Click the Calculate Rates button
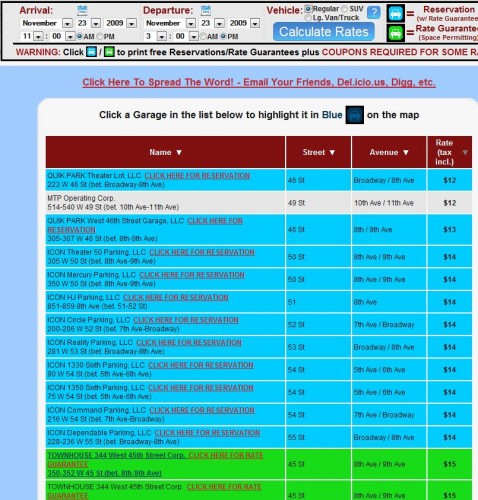This screenshot has width=478, height=500. point(324,32)
